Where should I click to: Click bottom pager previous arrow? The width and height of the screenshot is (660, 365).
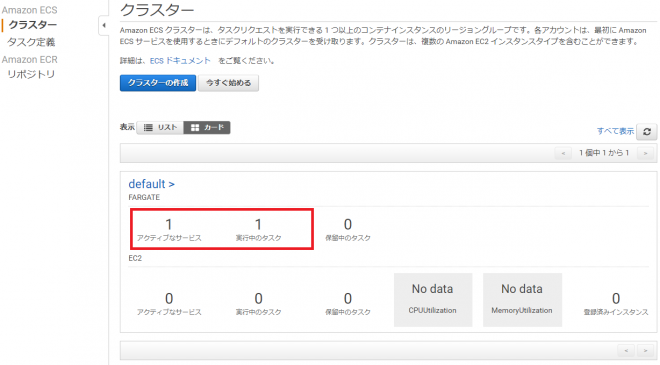coord(626,350)
